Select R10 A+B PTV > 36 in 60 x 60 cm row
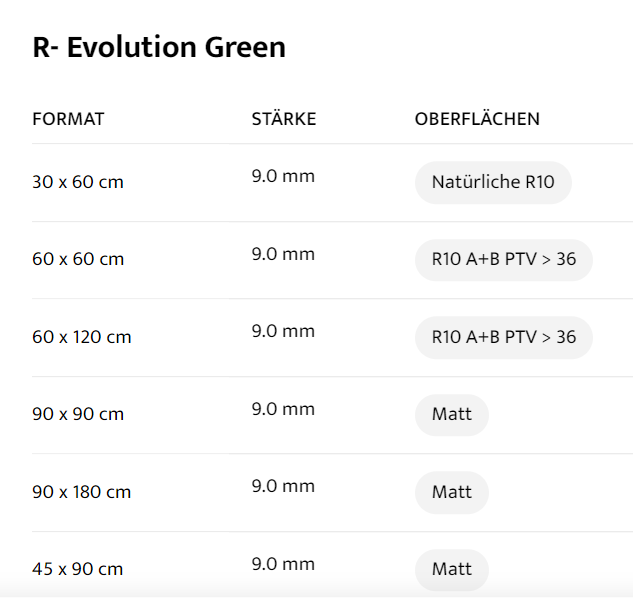Screen dimensions: 633x608 [503, 259]
